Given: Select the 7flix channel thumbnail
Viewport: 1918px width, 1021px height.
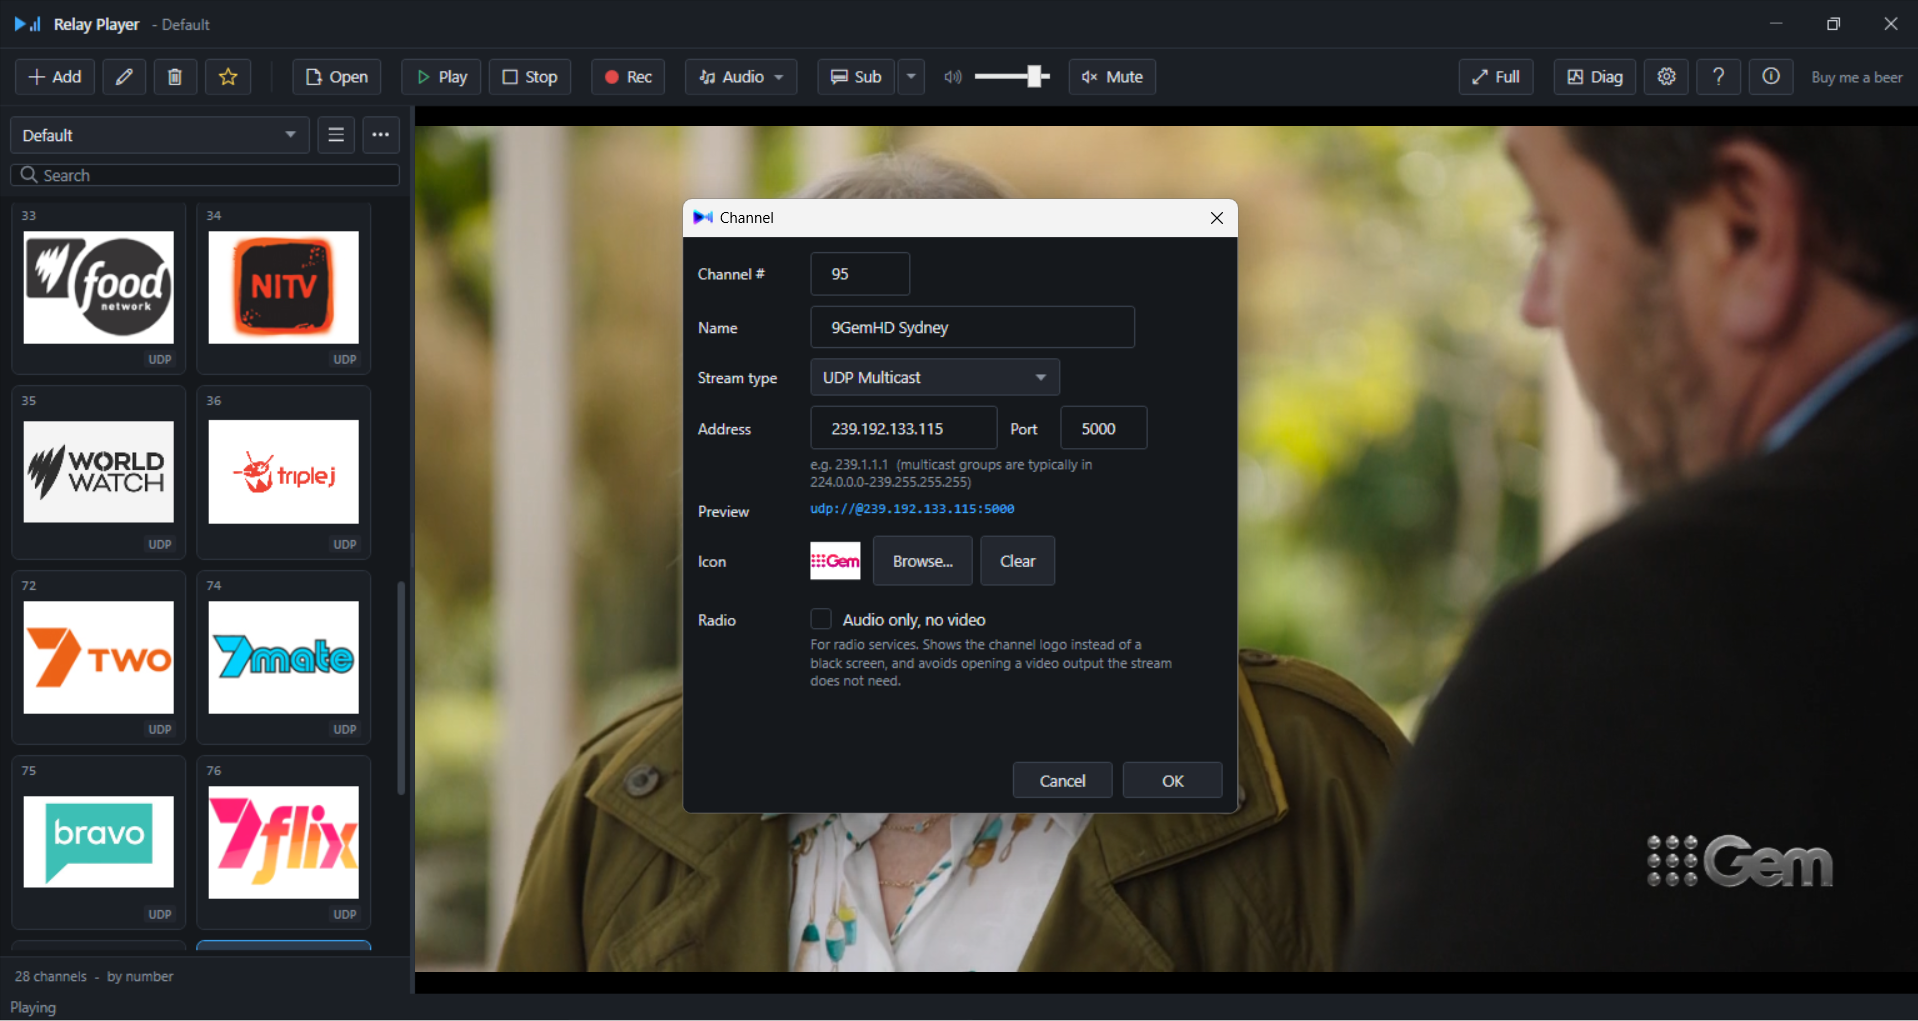Looking at the screenshot, I should pyautogui.click(x=284, y=842).
